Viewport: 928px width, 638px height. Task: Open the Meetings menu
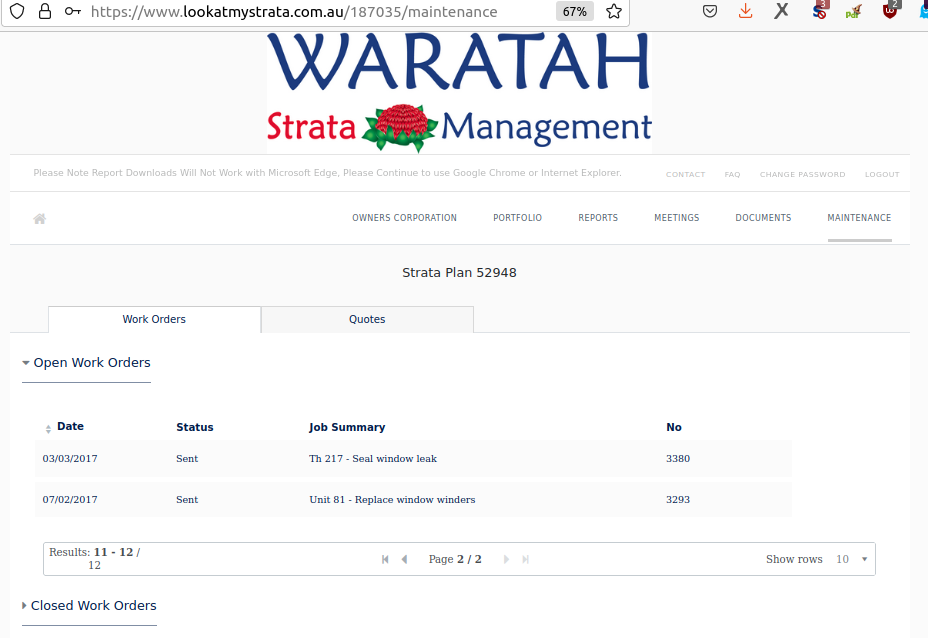point(676,218)
